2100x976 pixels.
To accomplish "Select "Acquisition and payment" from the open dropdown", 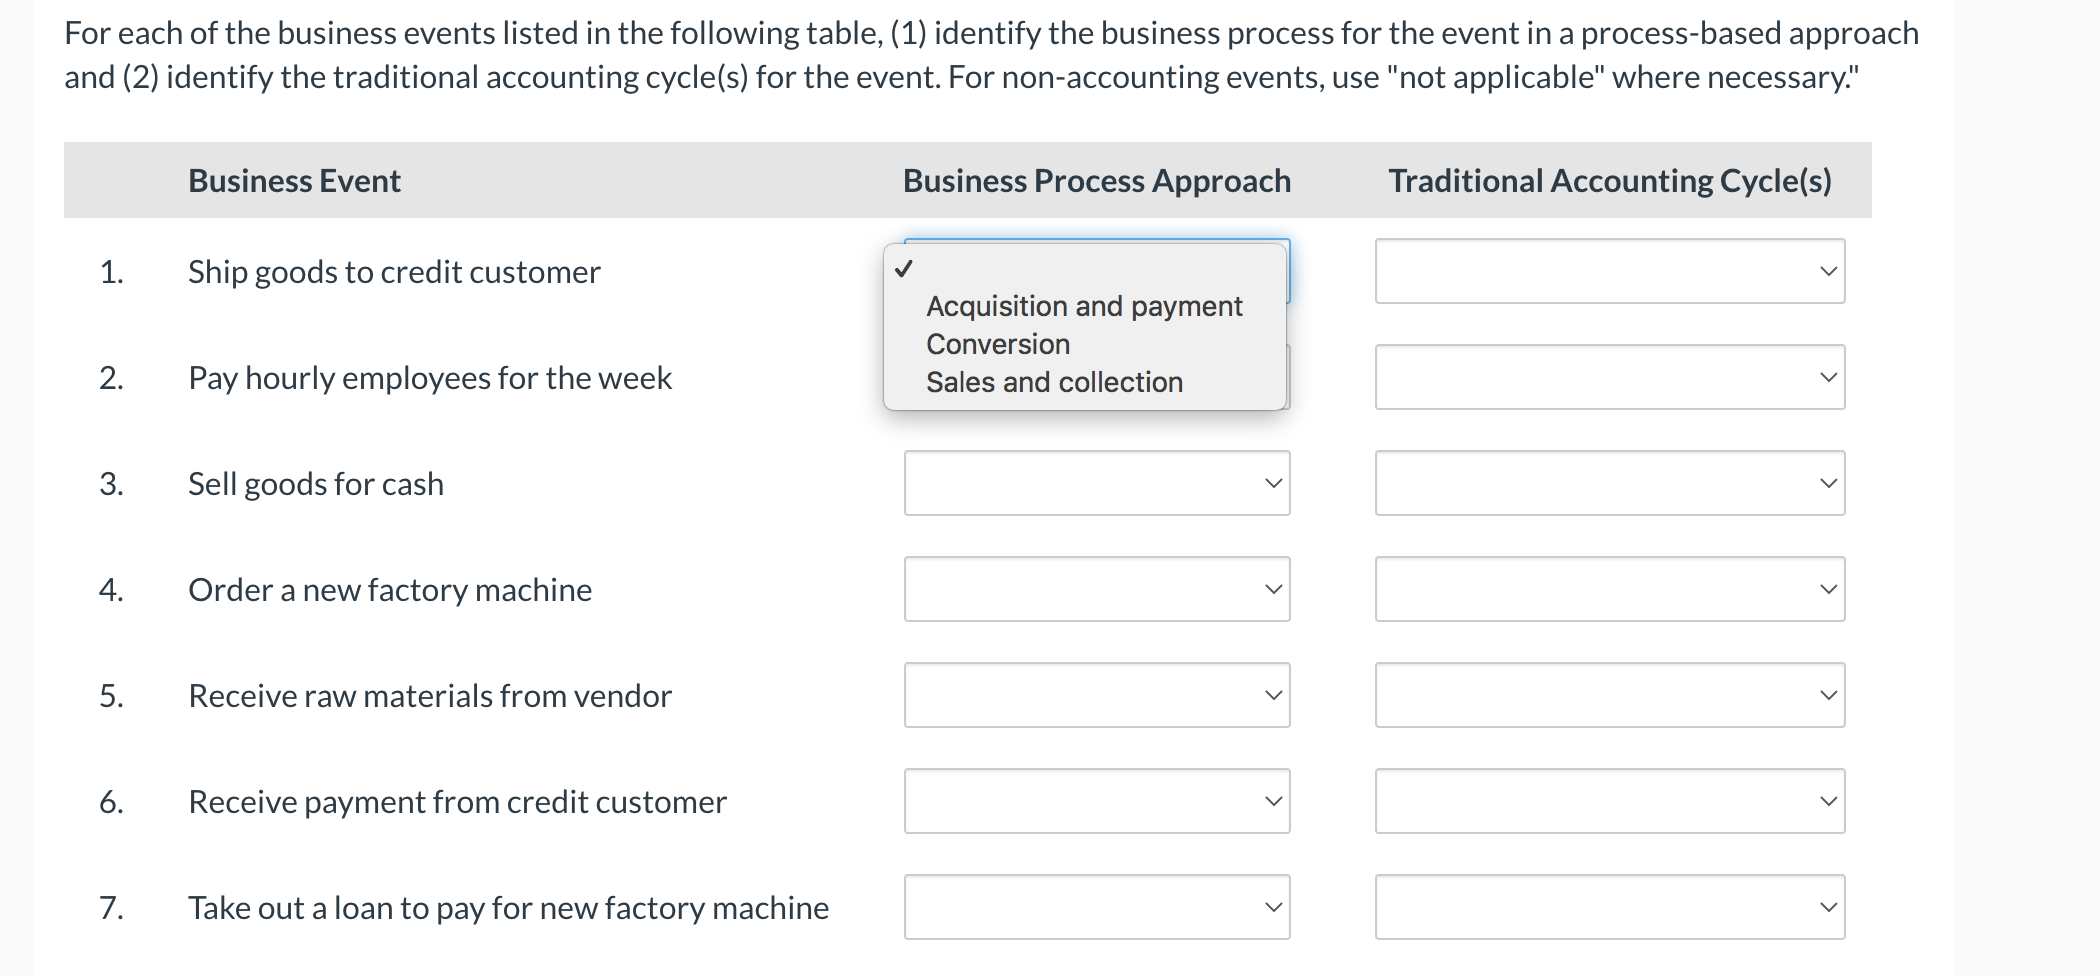I will coord(1084,306).
